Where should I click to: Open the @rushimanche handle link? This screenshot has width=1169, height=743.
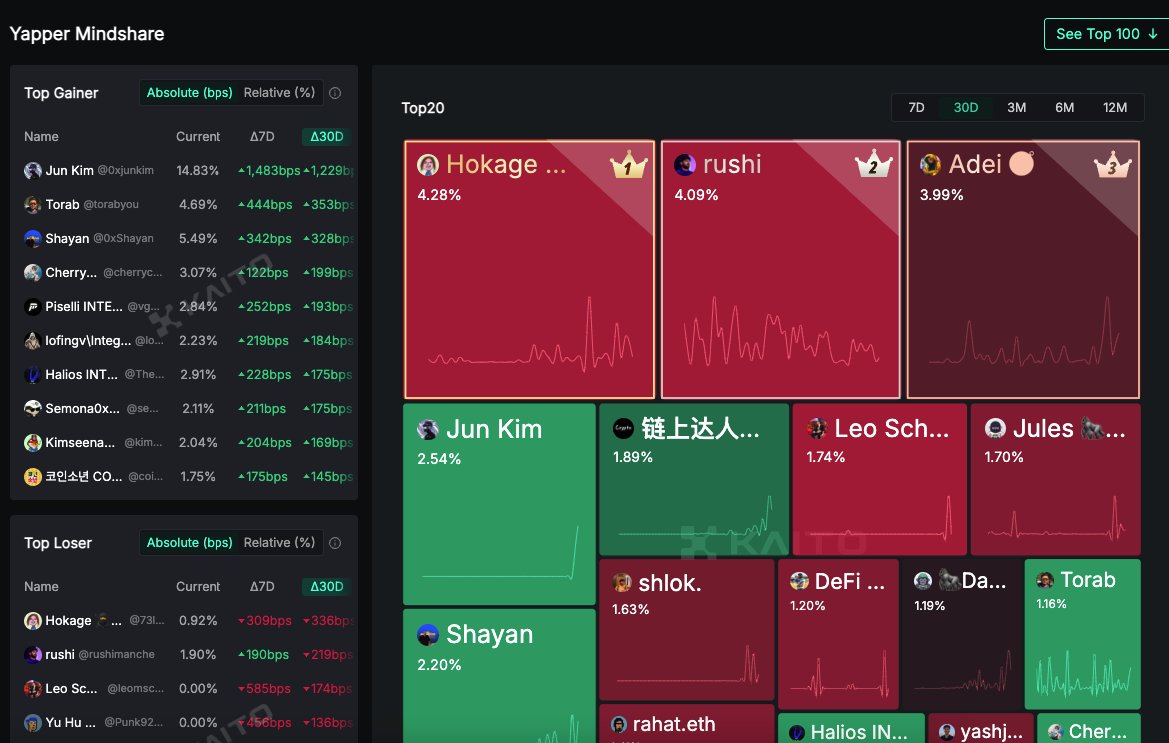tap(116, 654)
